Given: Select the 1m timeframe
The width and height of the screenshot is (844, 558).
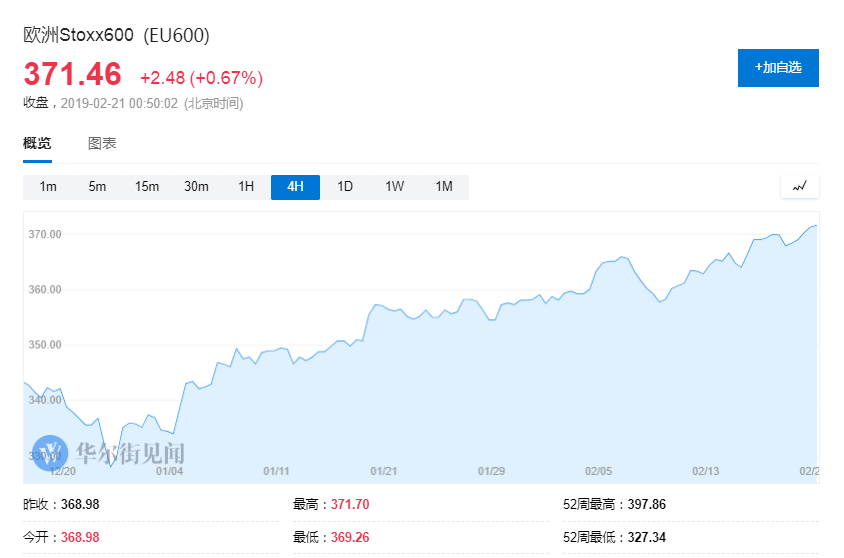Looking at the screenshot, I should coord(48,187).
